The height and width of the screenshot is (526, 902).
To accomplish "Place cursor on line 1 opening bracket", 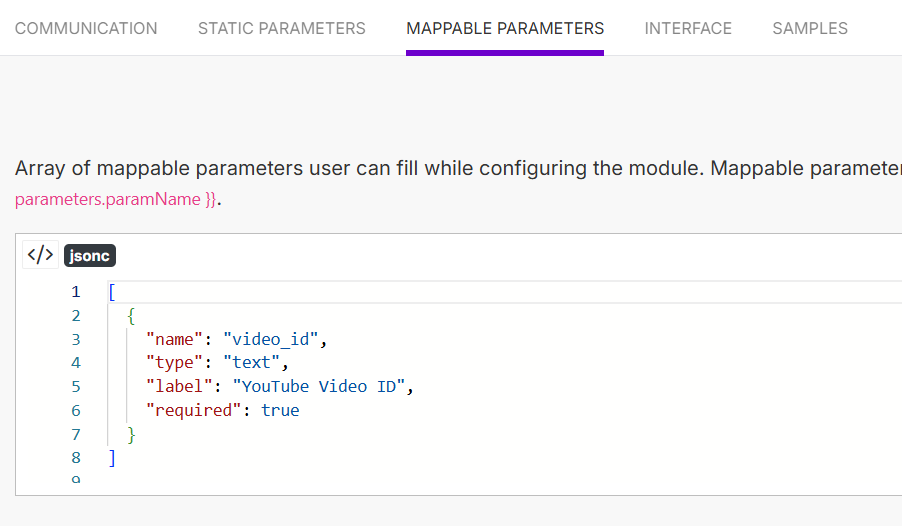I will pyautogui.click(x=112, y=292).
